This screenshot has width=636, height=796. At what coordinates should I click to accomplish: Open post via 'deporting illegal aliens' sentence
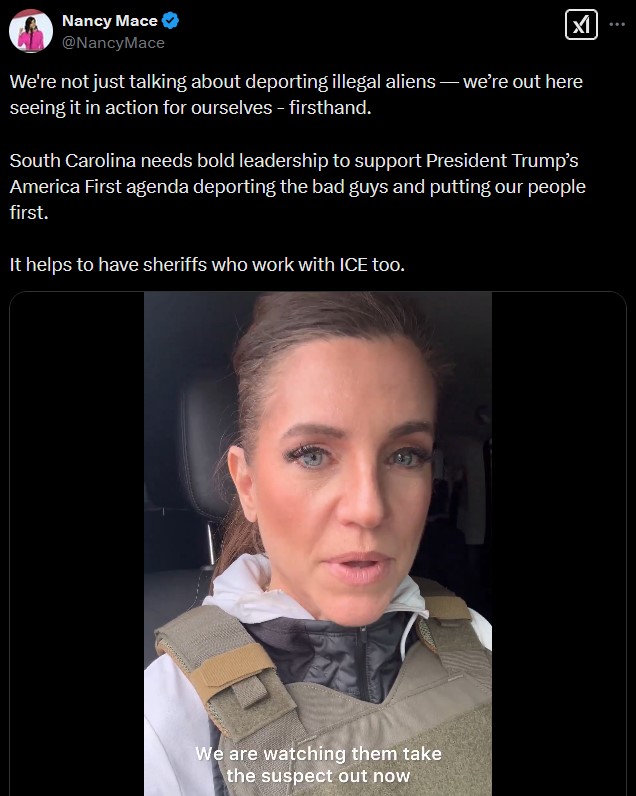(x=296, y=82)
